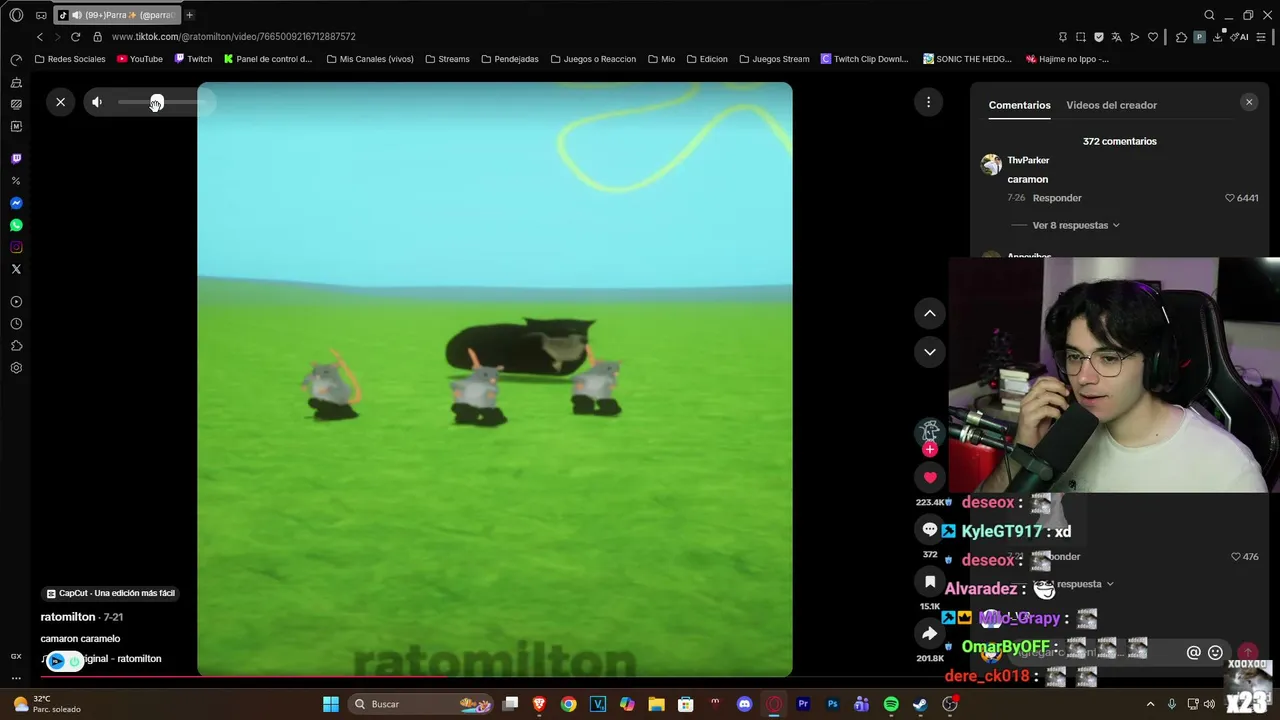The height and width of the screenshot is (720, 1280).
Task: Switch to the Comentarios tab
Action: coord(1019,105)
